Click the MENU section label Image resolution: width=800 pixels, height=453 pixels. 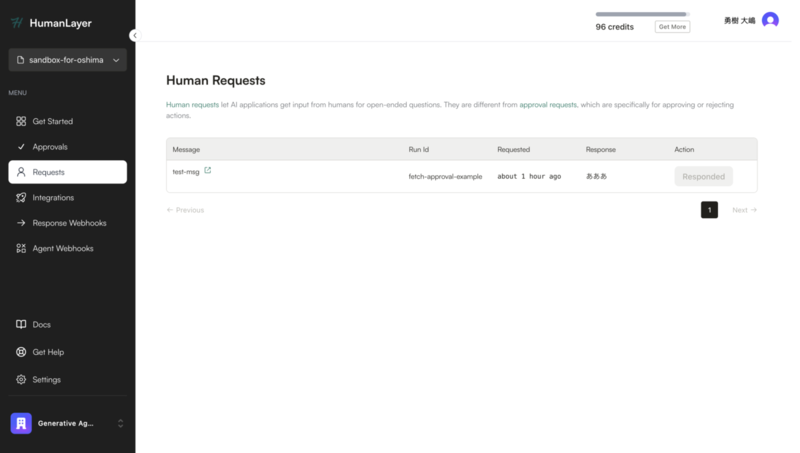pos(17,93)
